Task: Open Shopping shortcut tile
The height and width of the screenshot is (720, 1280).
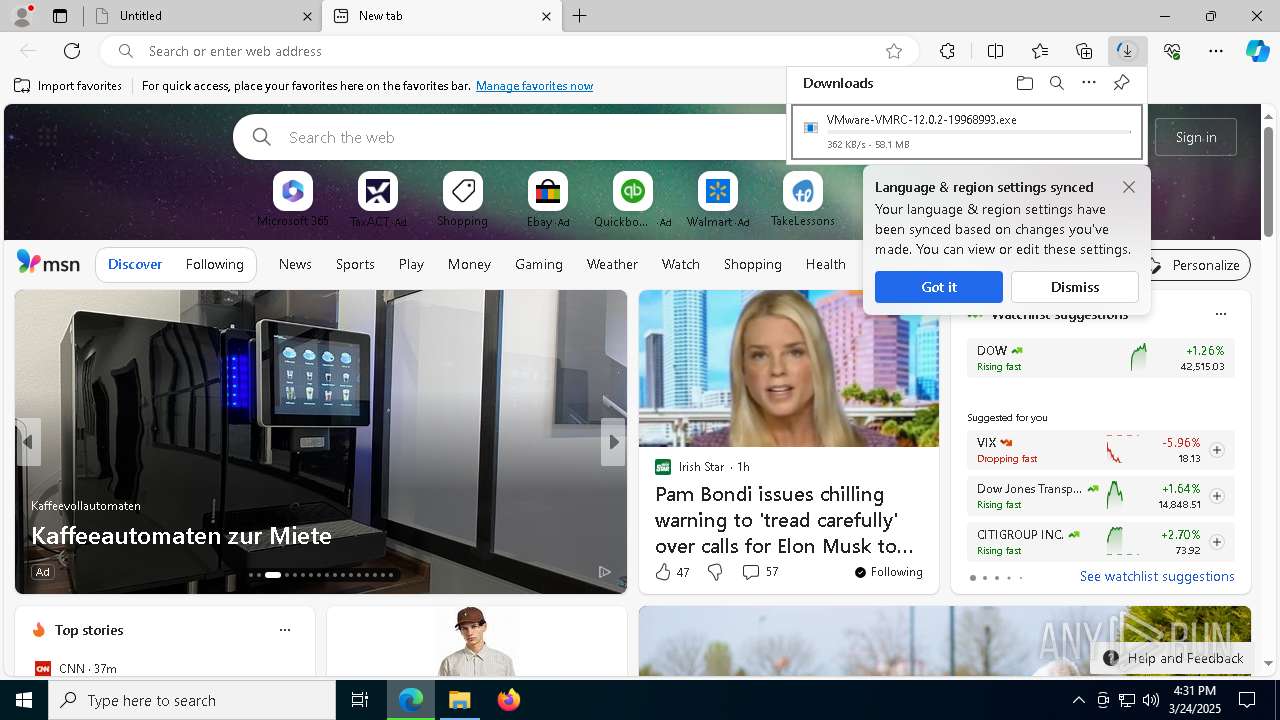Action: [x=462, y=200]
